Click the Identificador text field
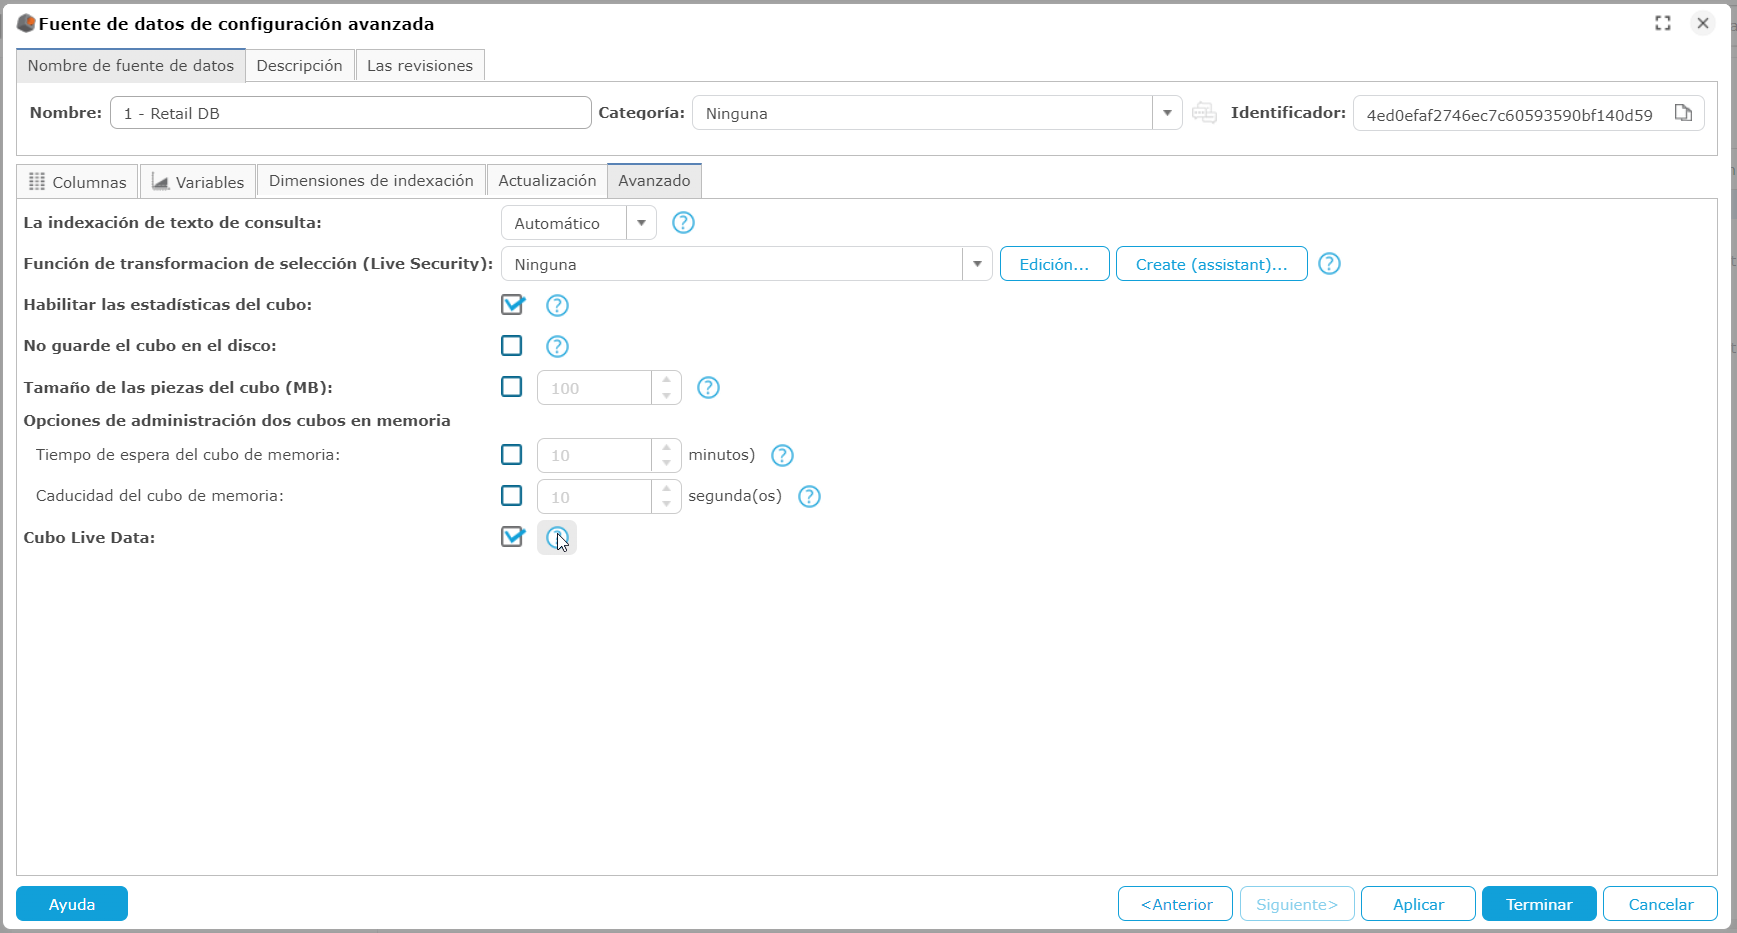The image size is (1737, 933). point(1510,114)
